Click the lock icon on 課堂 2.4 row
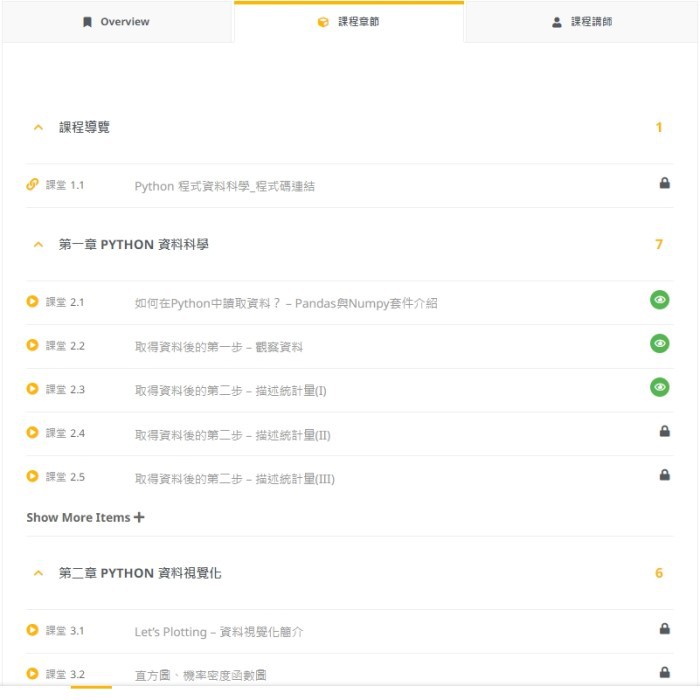The width and height of the screenshot is (700, 700). [665, 431]
